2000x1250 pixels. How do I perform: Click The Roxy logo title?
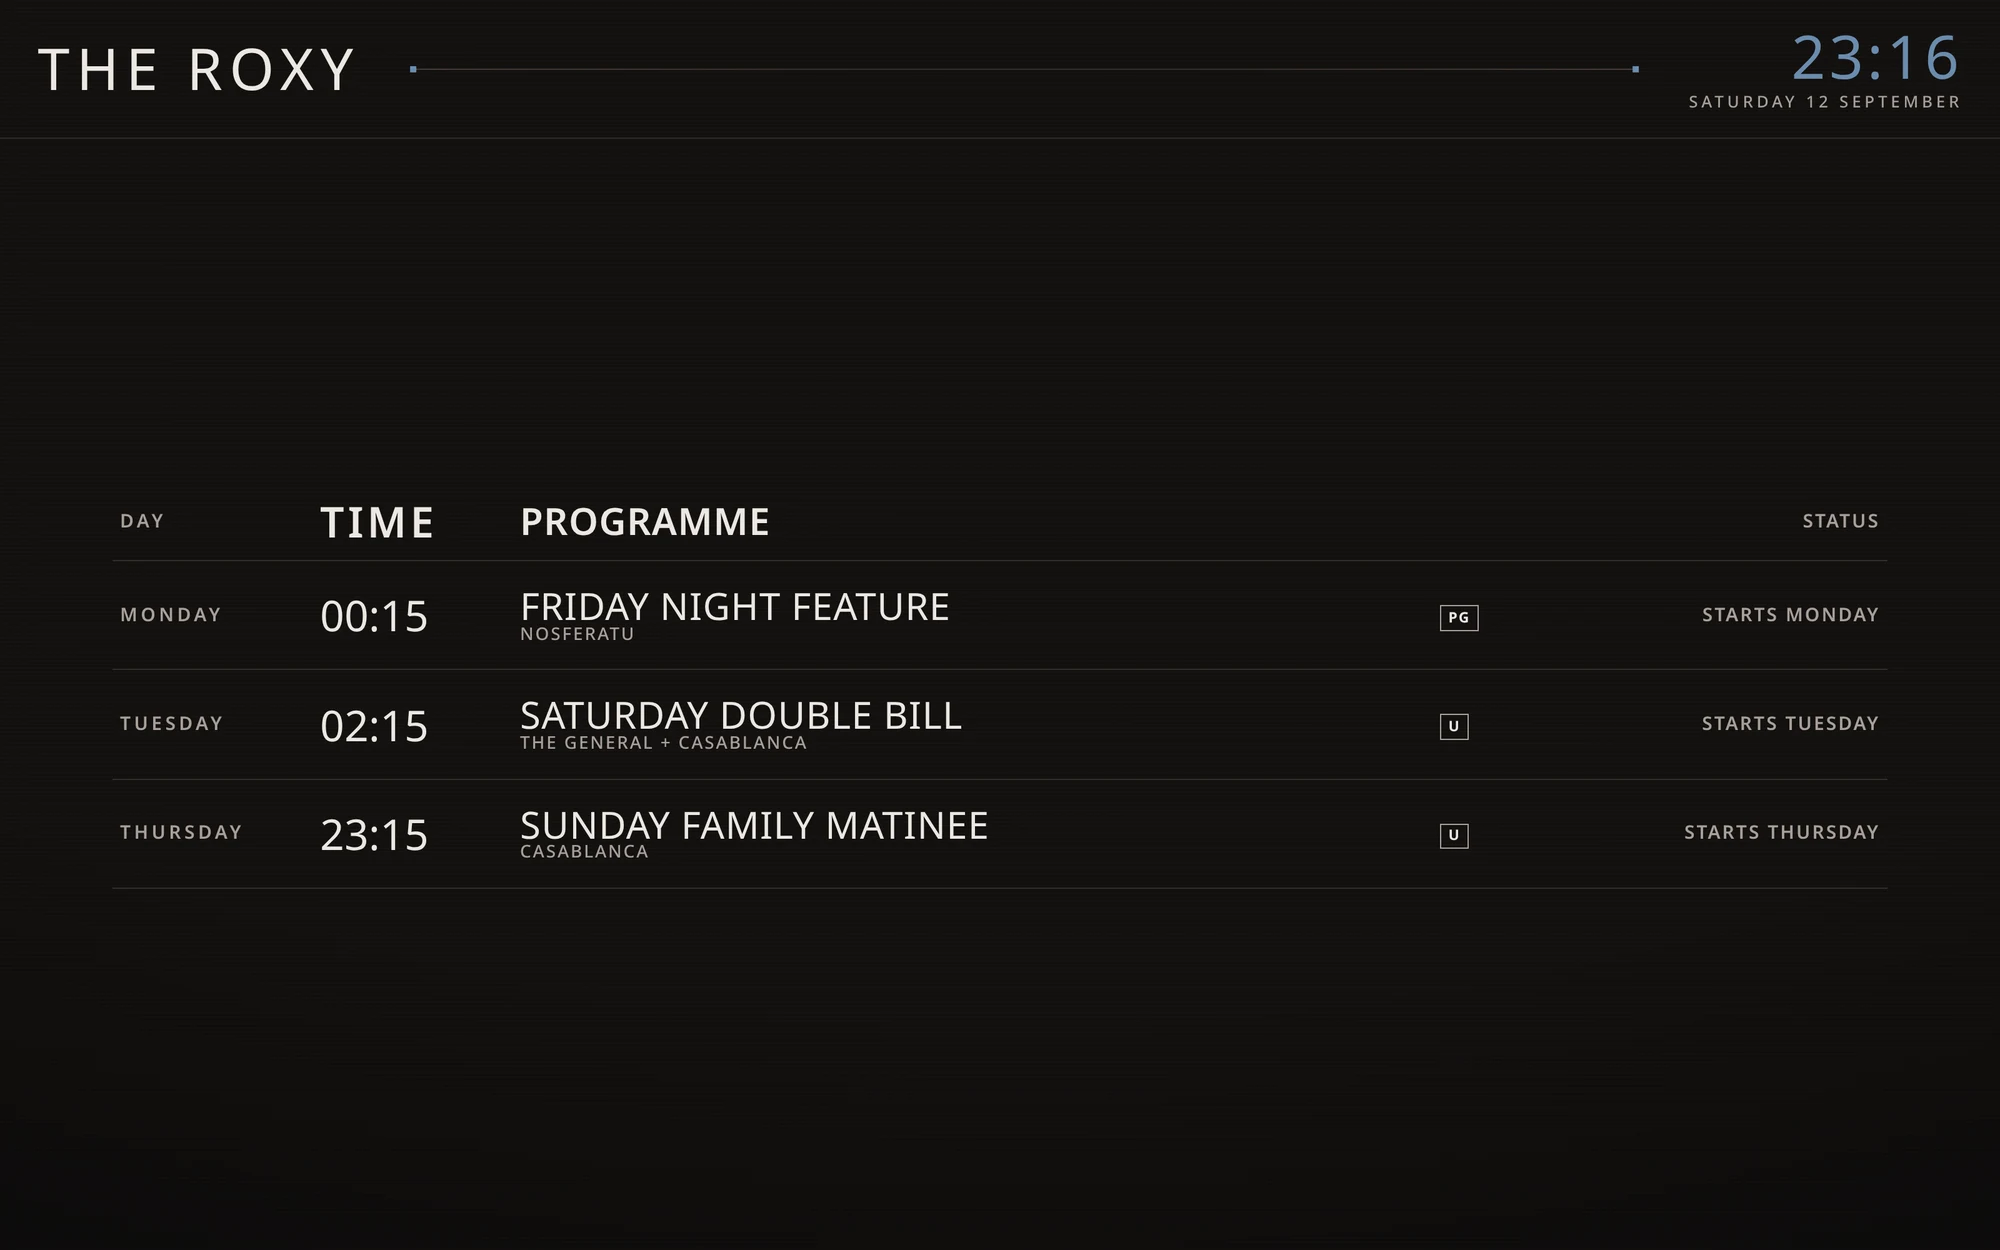point(197,70)
